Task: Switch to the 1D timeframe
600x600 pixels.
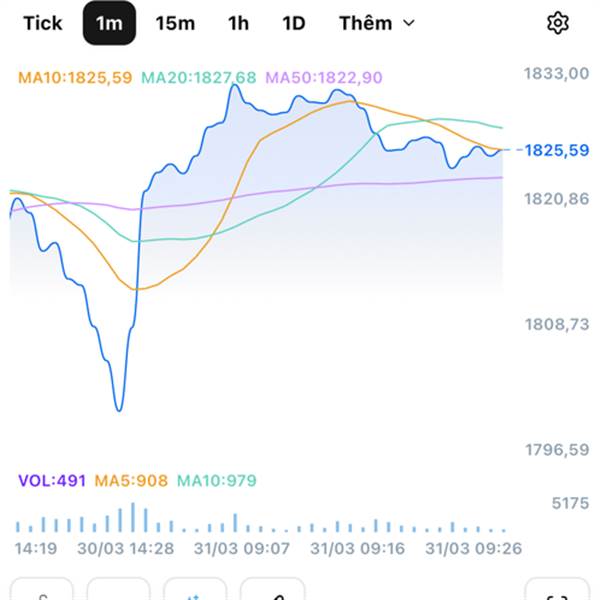Action: (293, 23)
